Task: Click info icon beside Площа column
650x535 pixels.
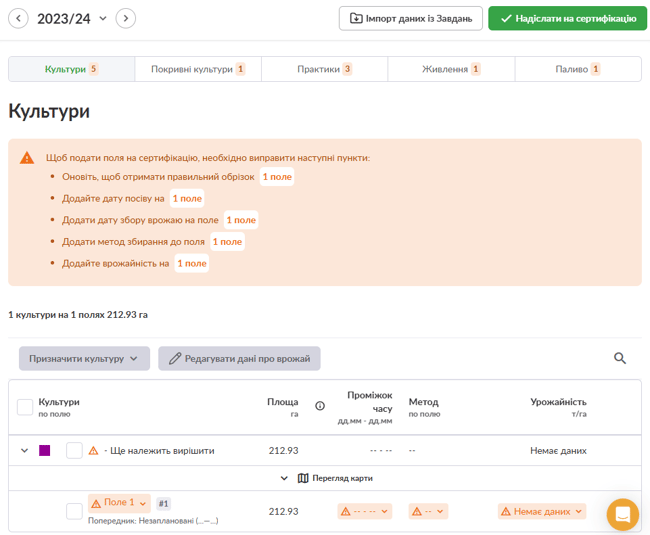Action: point(320,406)
